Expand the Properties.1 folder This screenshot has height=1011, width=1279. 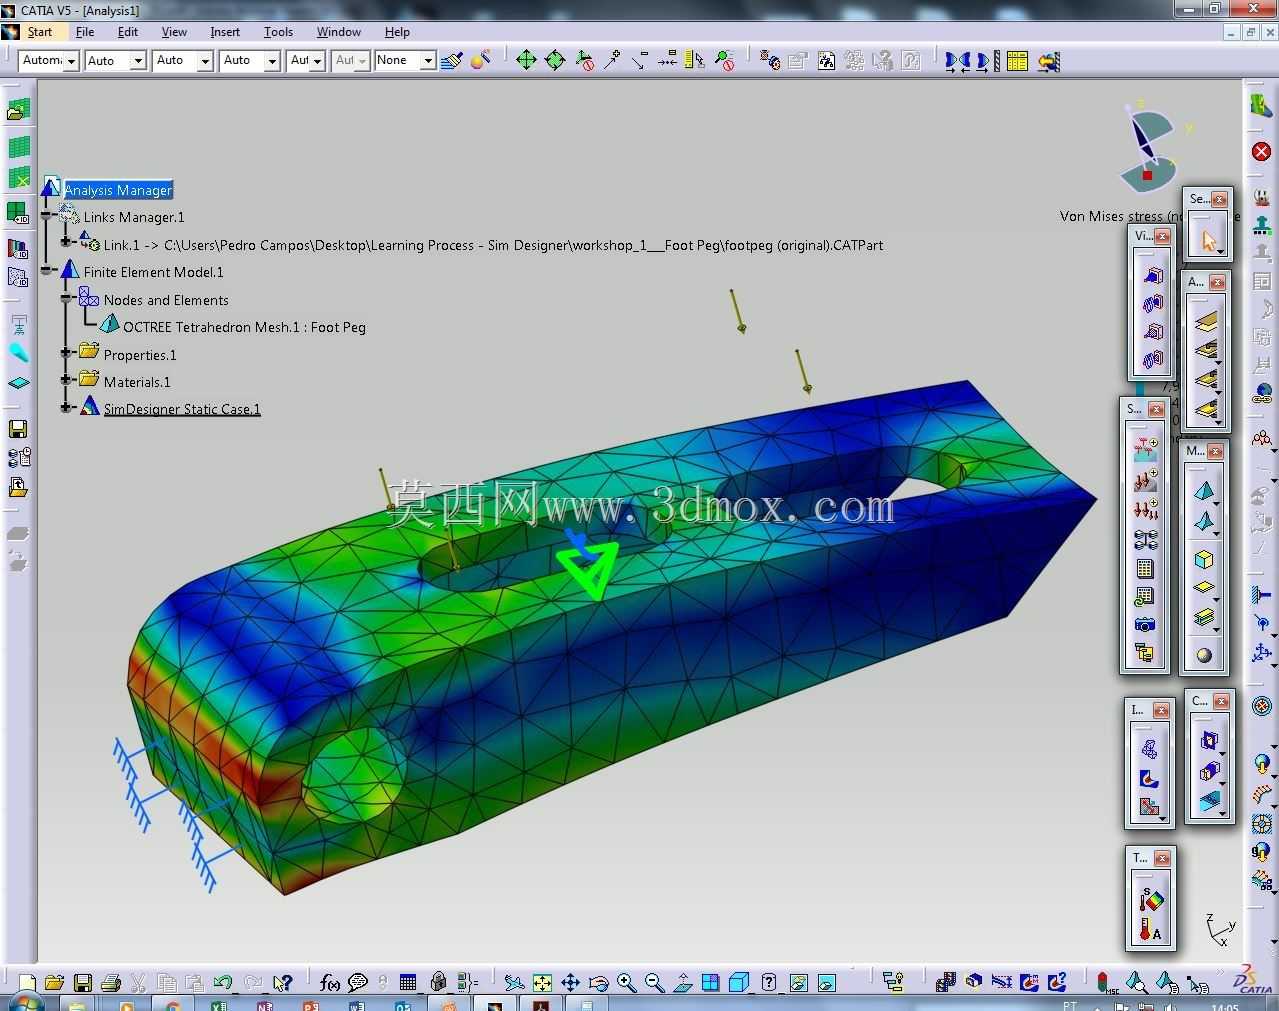[66, 353]
